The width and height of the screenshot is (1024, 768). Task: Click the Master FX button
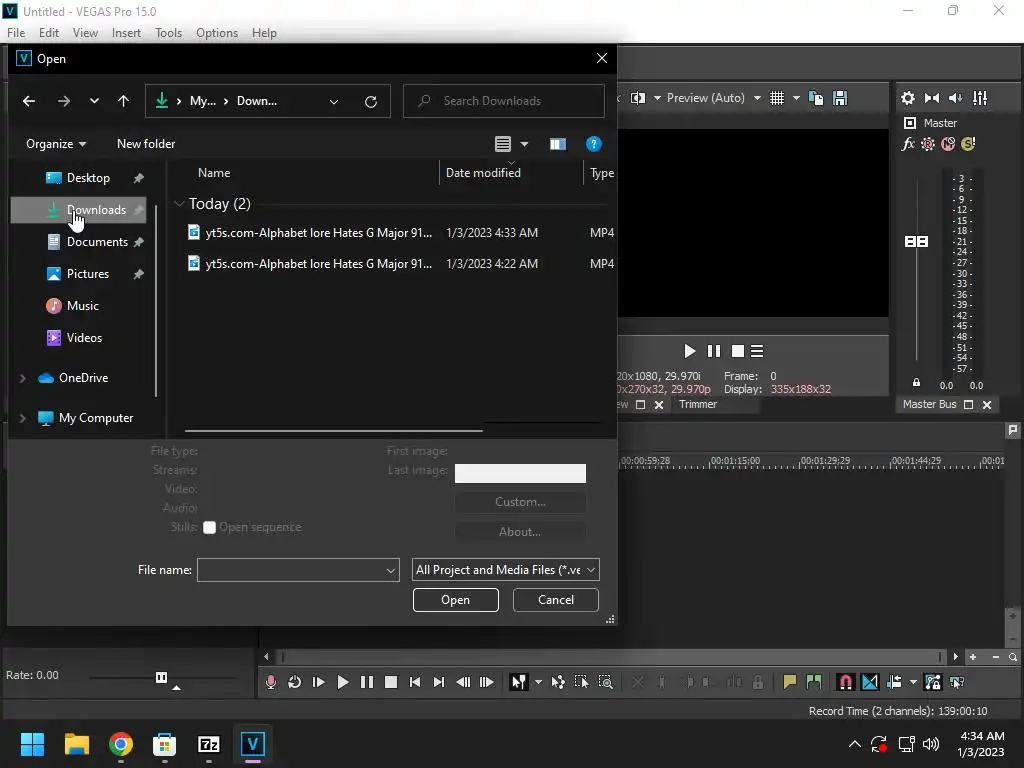(x=908, y=144)
